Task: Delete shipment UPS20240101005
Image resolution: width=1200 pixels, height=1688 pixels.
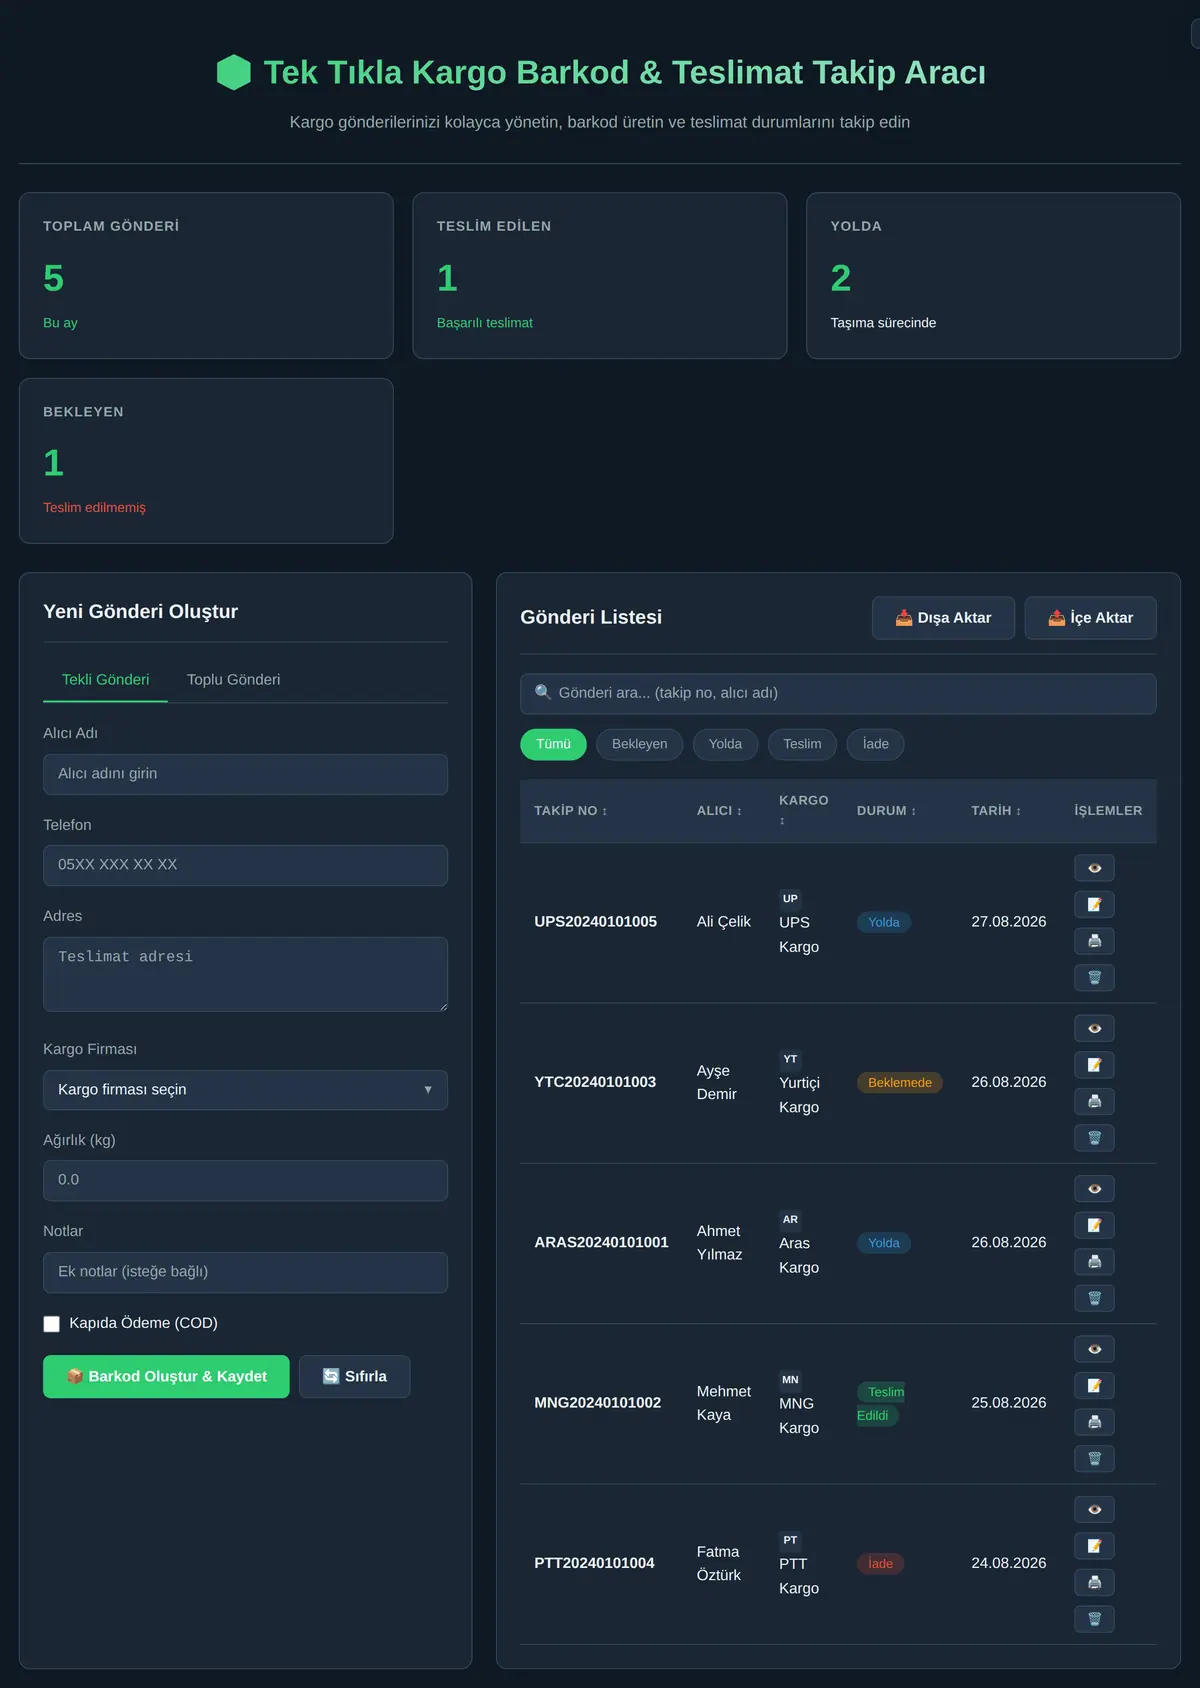Action: 1094,978
